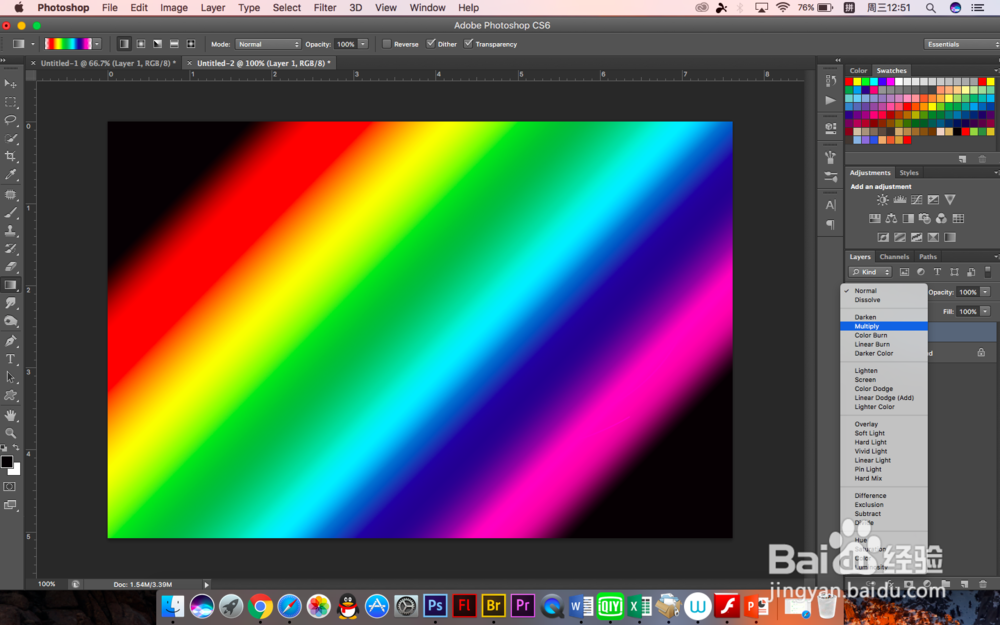Image resolution: width=1000 pixels, height=625 pixels.
Task: Click the status bar zoom percentage field
Action: (x=47, y=584)
